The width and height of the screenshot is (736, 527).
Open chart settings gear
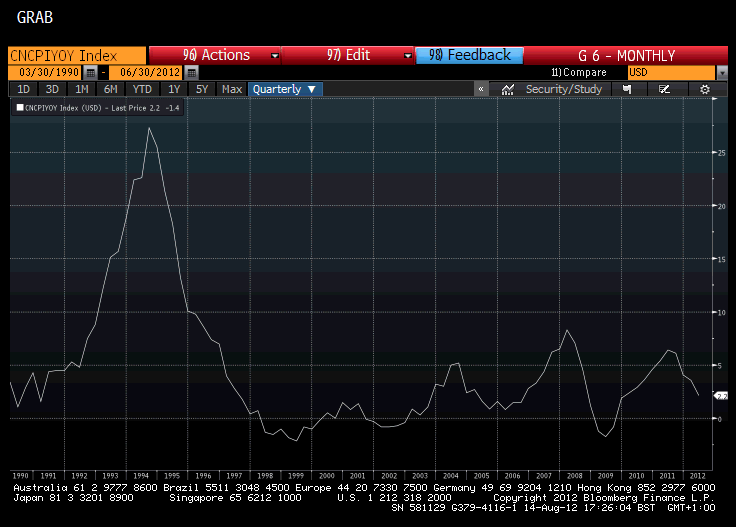[705, 89]
